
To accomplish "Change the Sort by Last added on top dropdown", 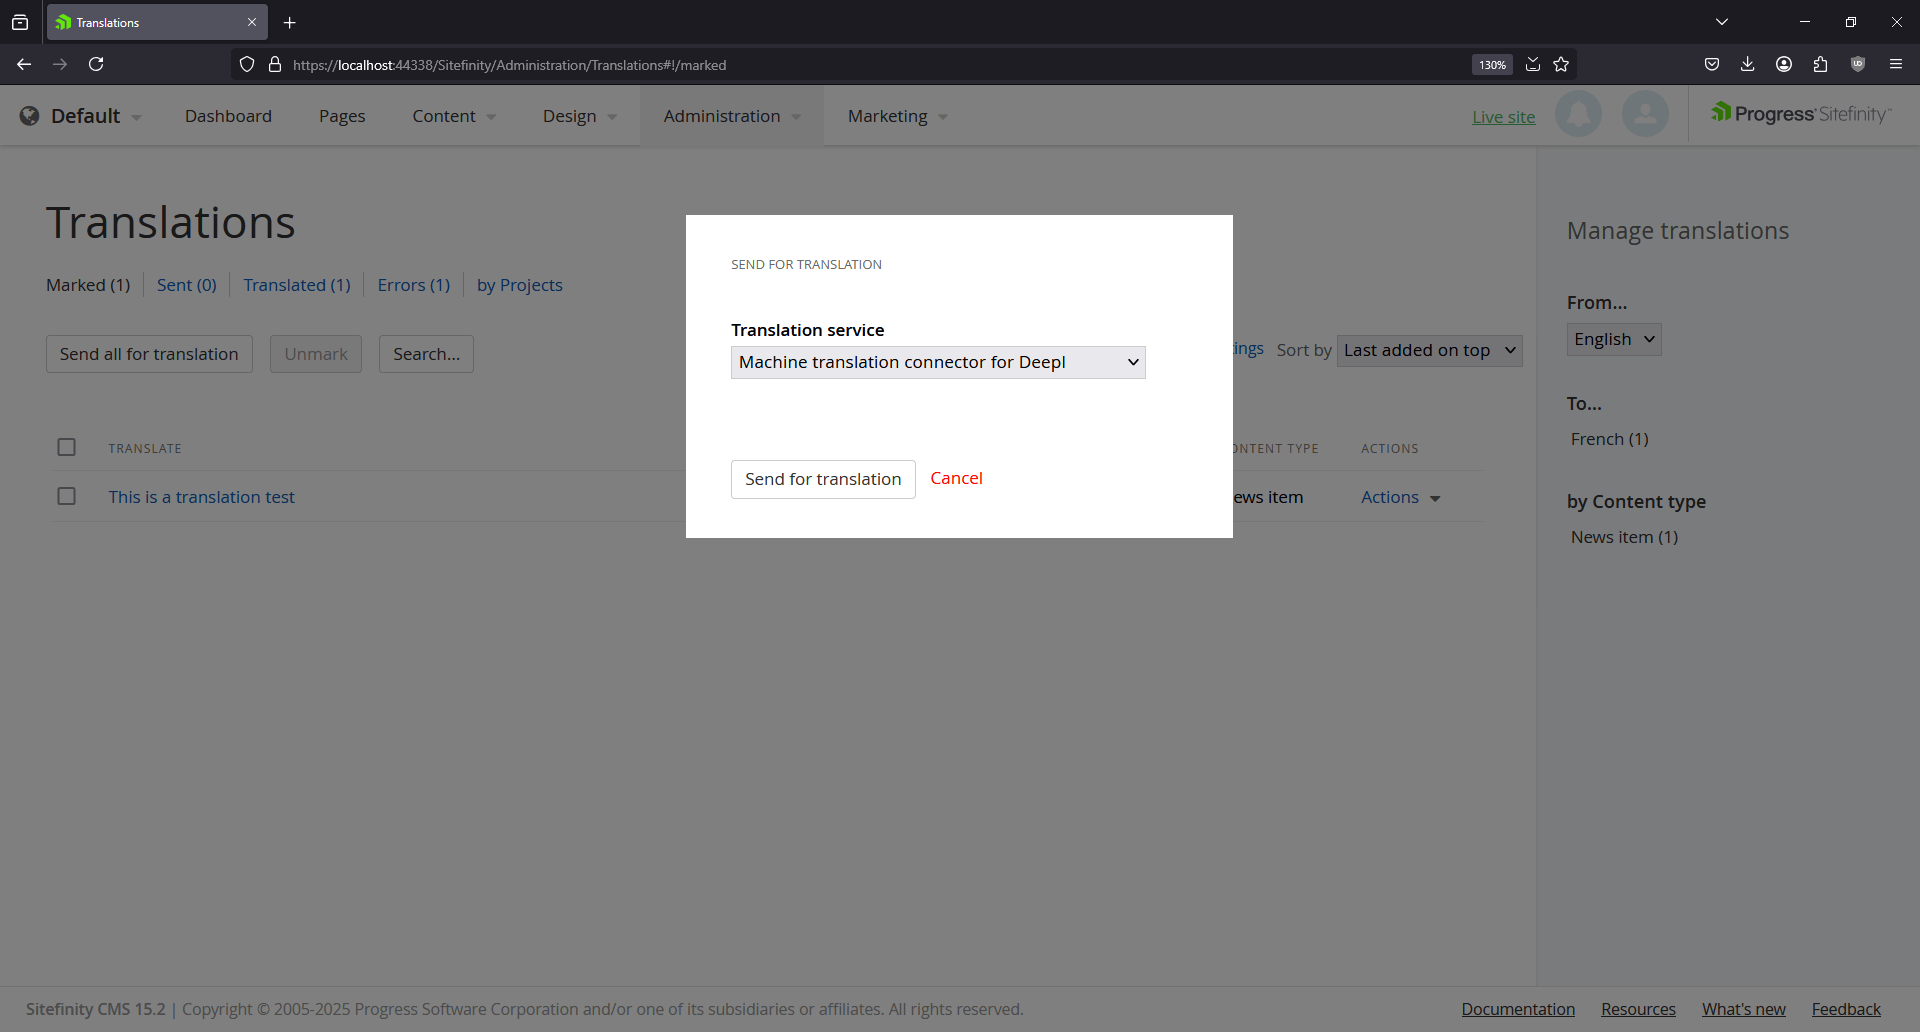I will point(1429,350).
